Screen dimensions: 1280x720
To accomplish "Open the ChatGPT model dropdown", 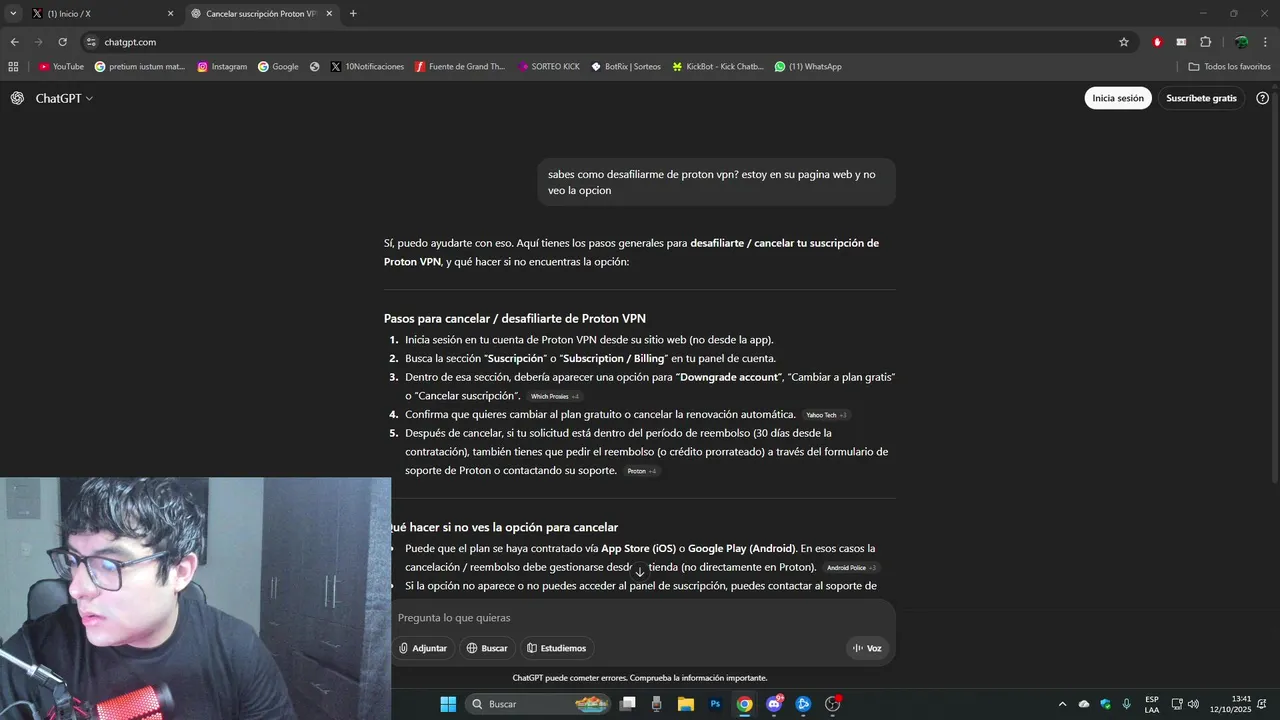I will coord(64,98).
